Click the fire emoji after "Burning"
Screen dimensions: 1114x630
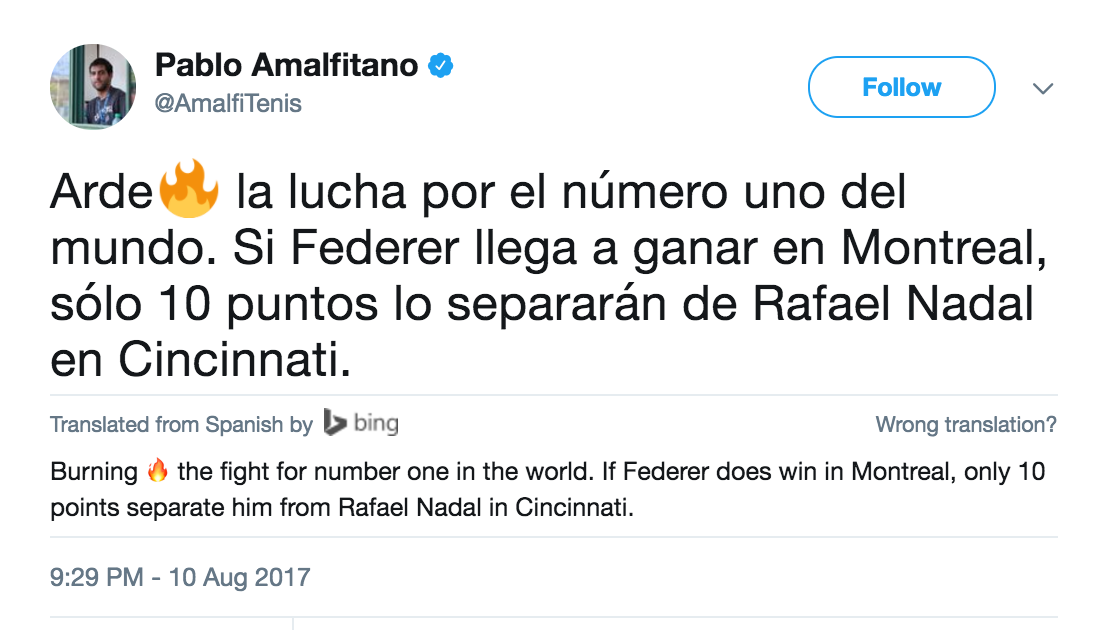pyautogui.click(x=157, y=471)
